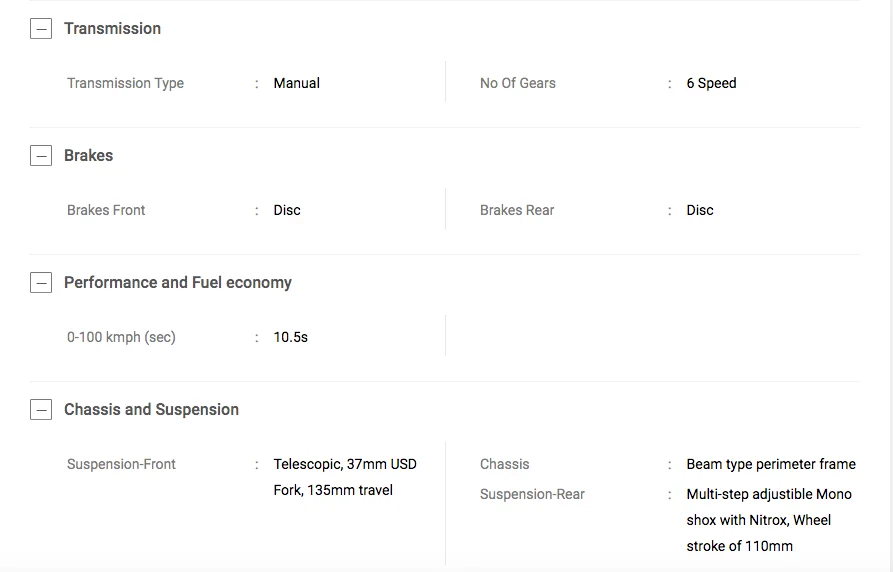Image resolution: width=893 pixels, height=572 pixels.
Task: Click the 6 Speed value
Action: click(x=711, y=83)
